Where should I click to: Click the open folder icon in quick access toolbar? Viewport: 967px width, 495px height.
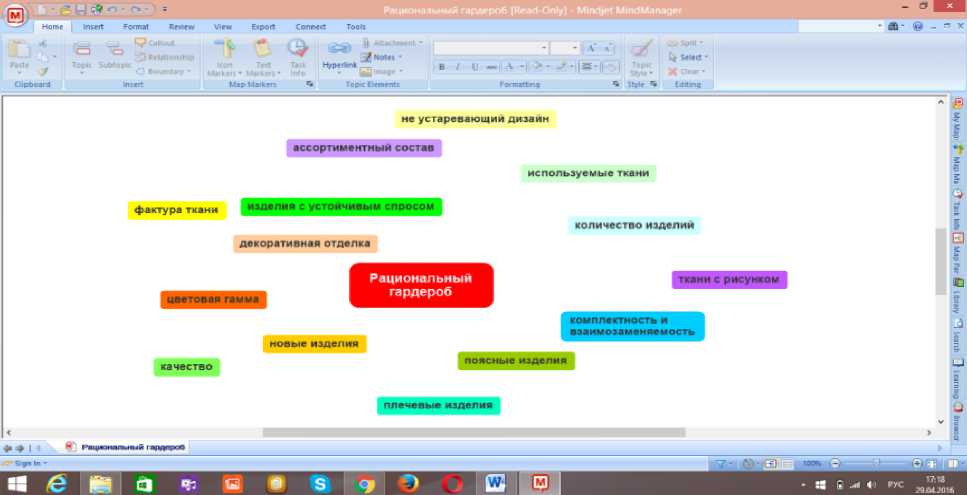[x=65, y=9]
